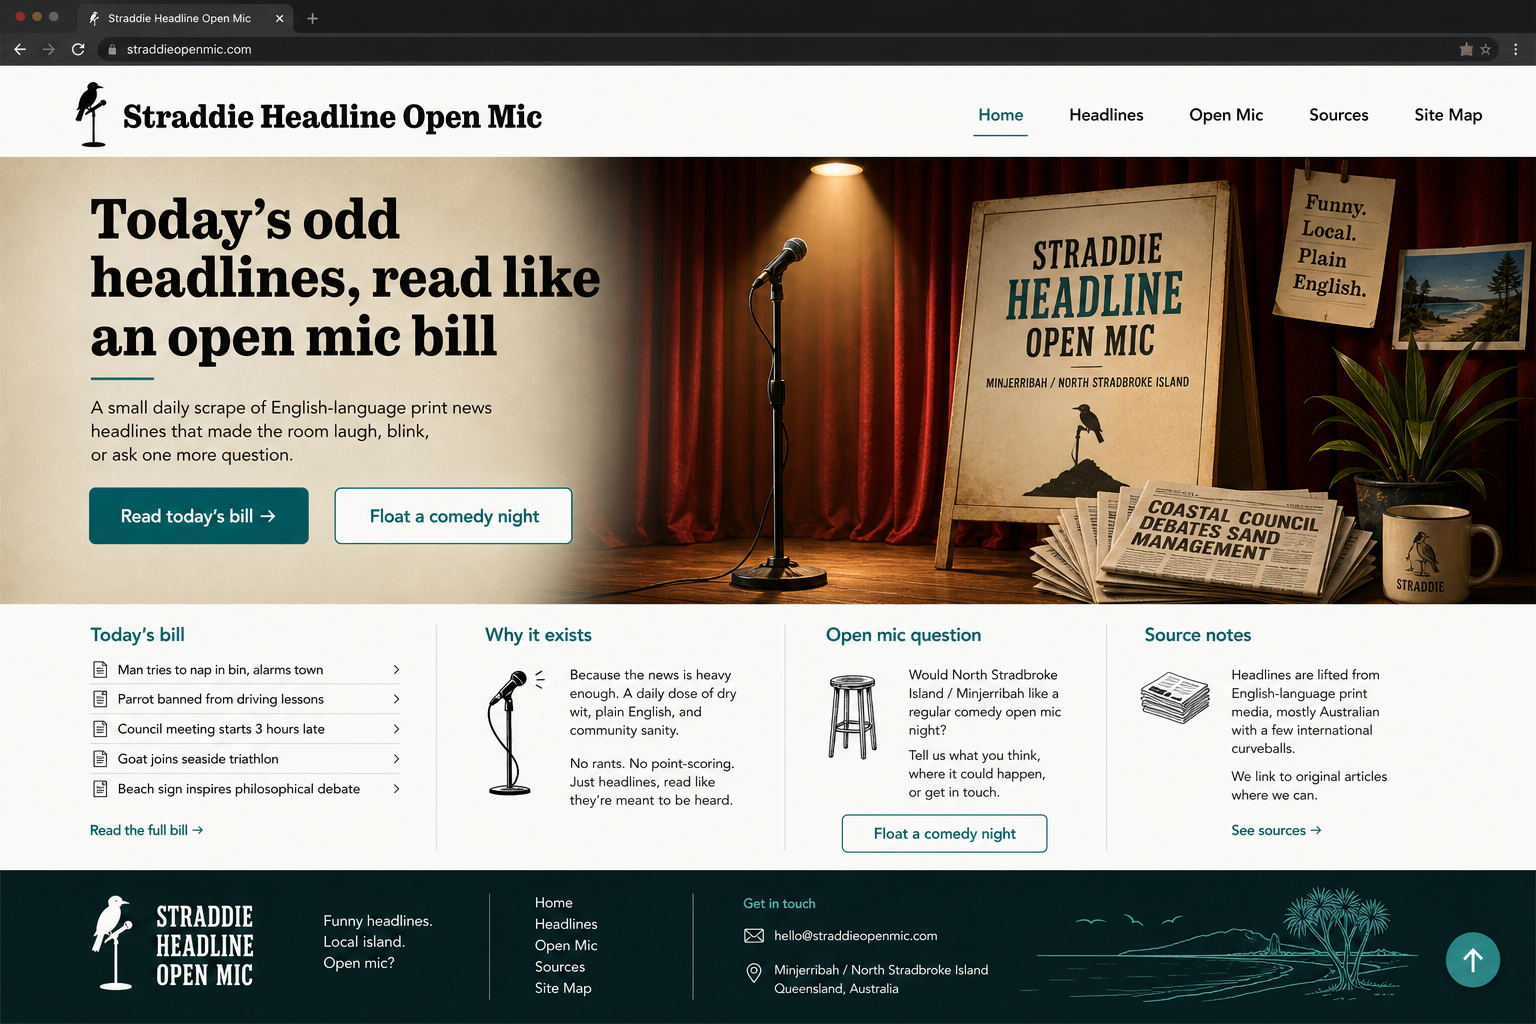Open a new browser tab with plus icon
Screen dimensions: 1536x1024
click(312, 18)
